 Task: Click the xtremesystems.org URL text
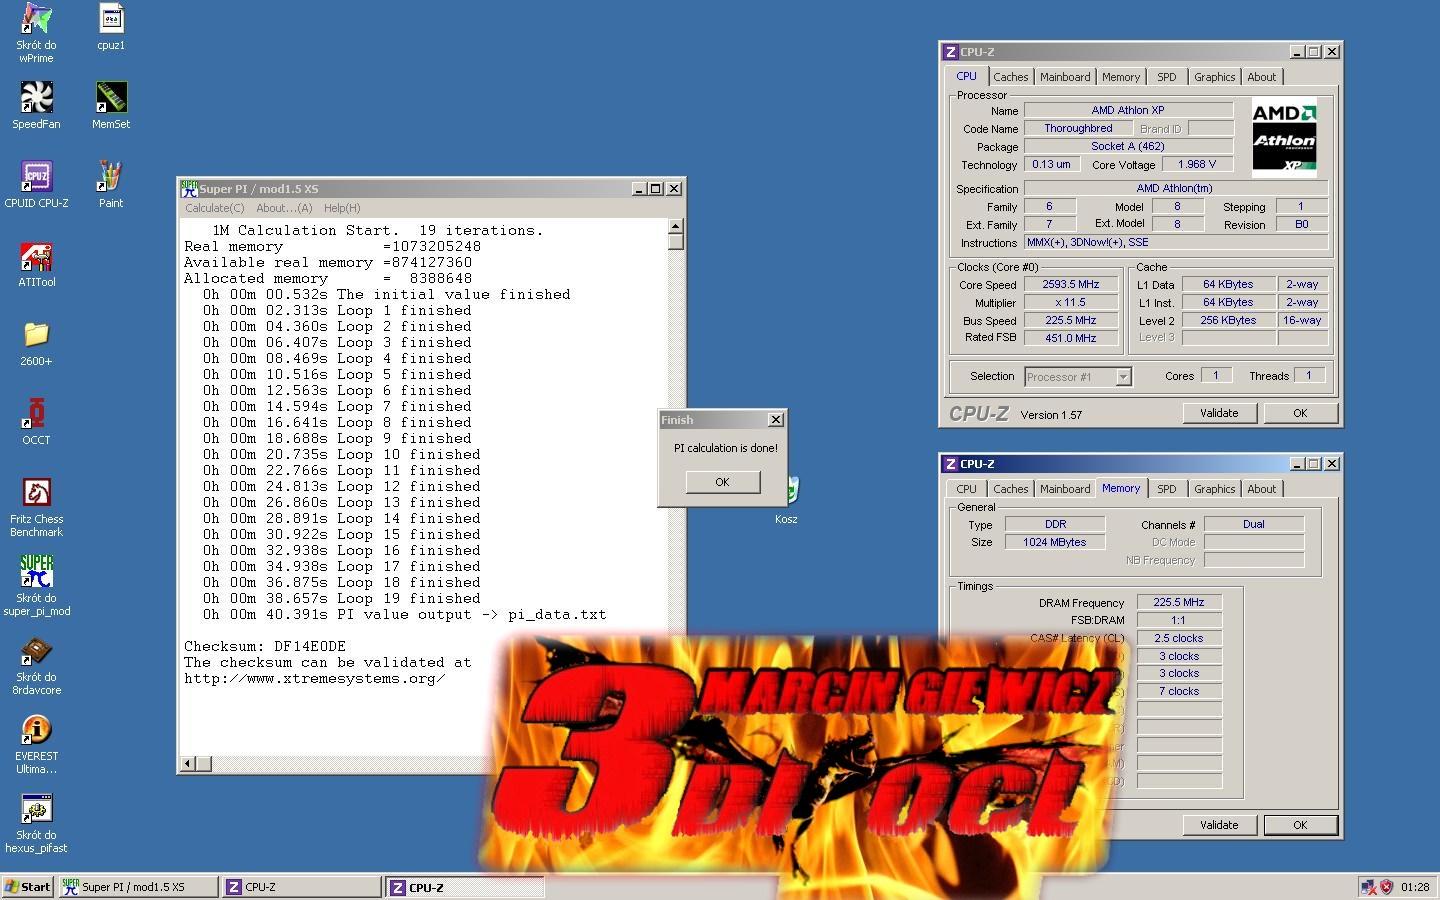click(315, 679)
